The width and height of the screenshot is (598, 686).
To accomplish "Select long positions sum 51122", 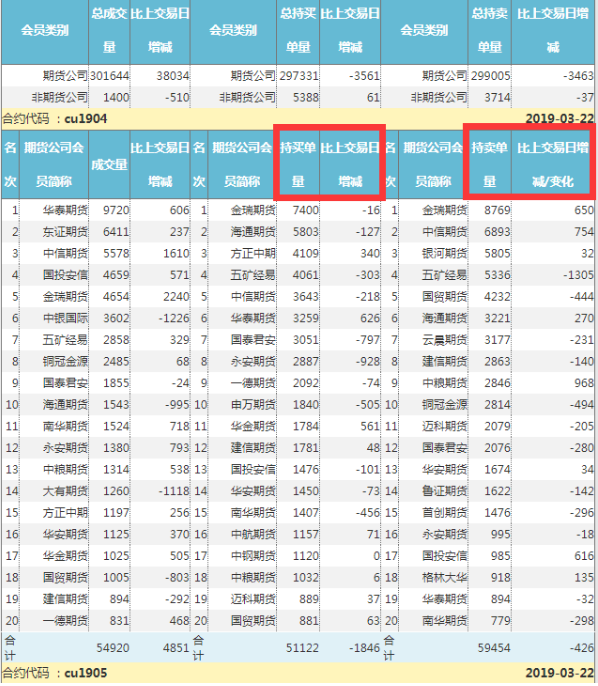I will 302,648.
